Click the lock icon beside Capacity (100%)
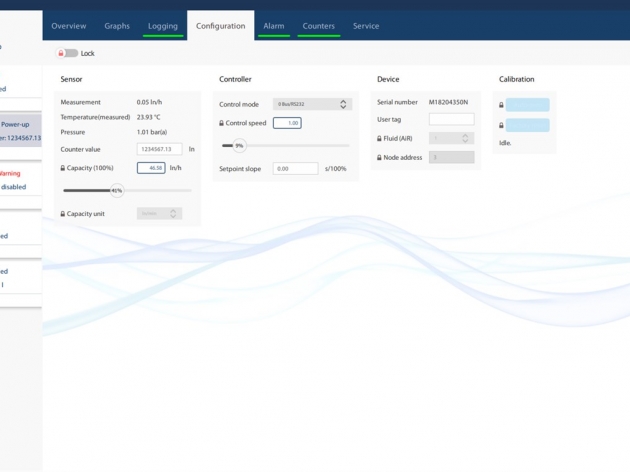This screenshot has width=630, height=472. 63,168
